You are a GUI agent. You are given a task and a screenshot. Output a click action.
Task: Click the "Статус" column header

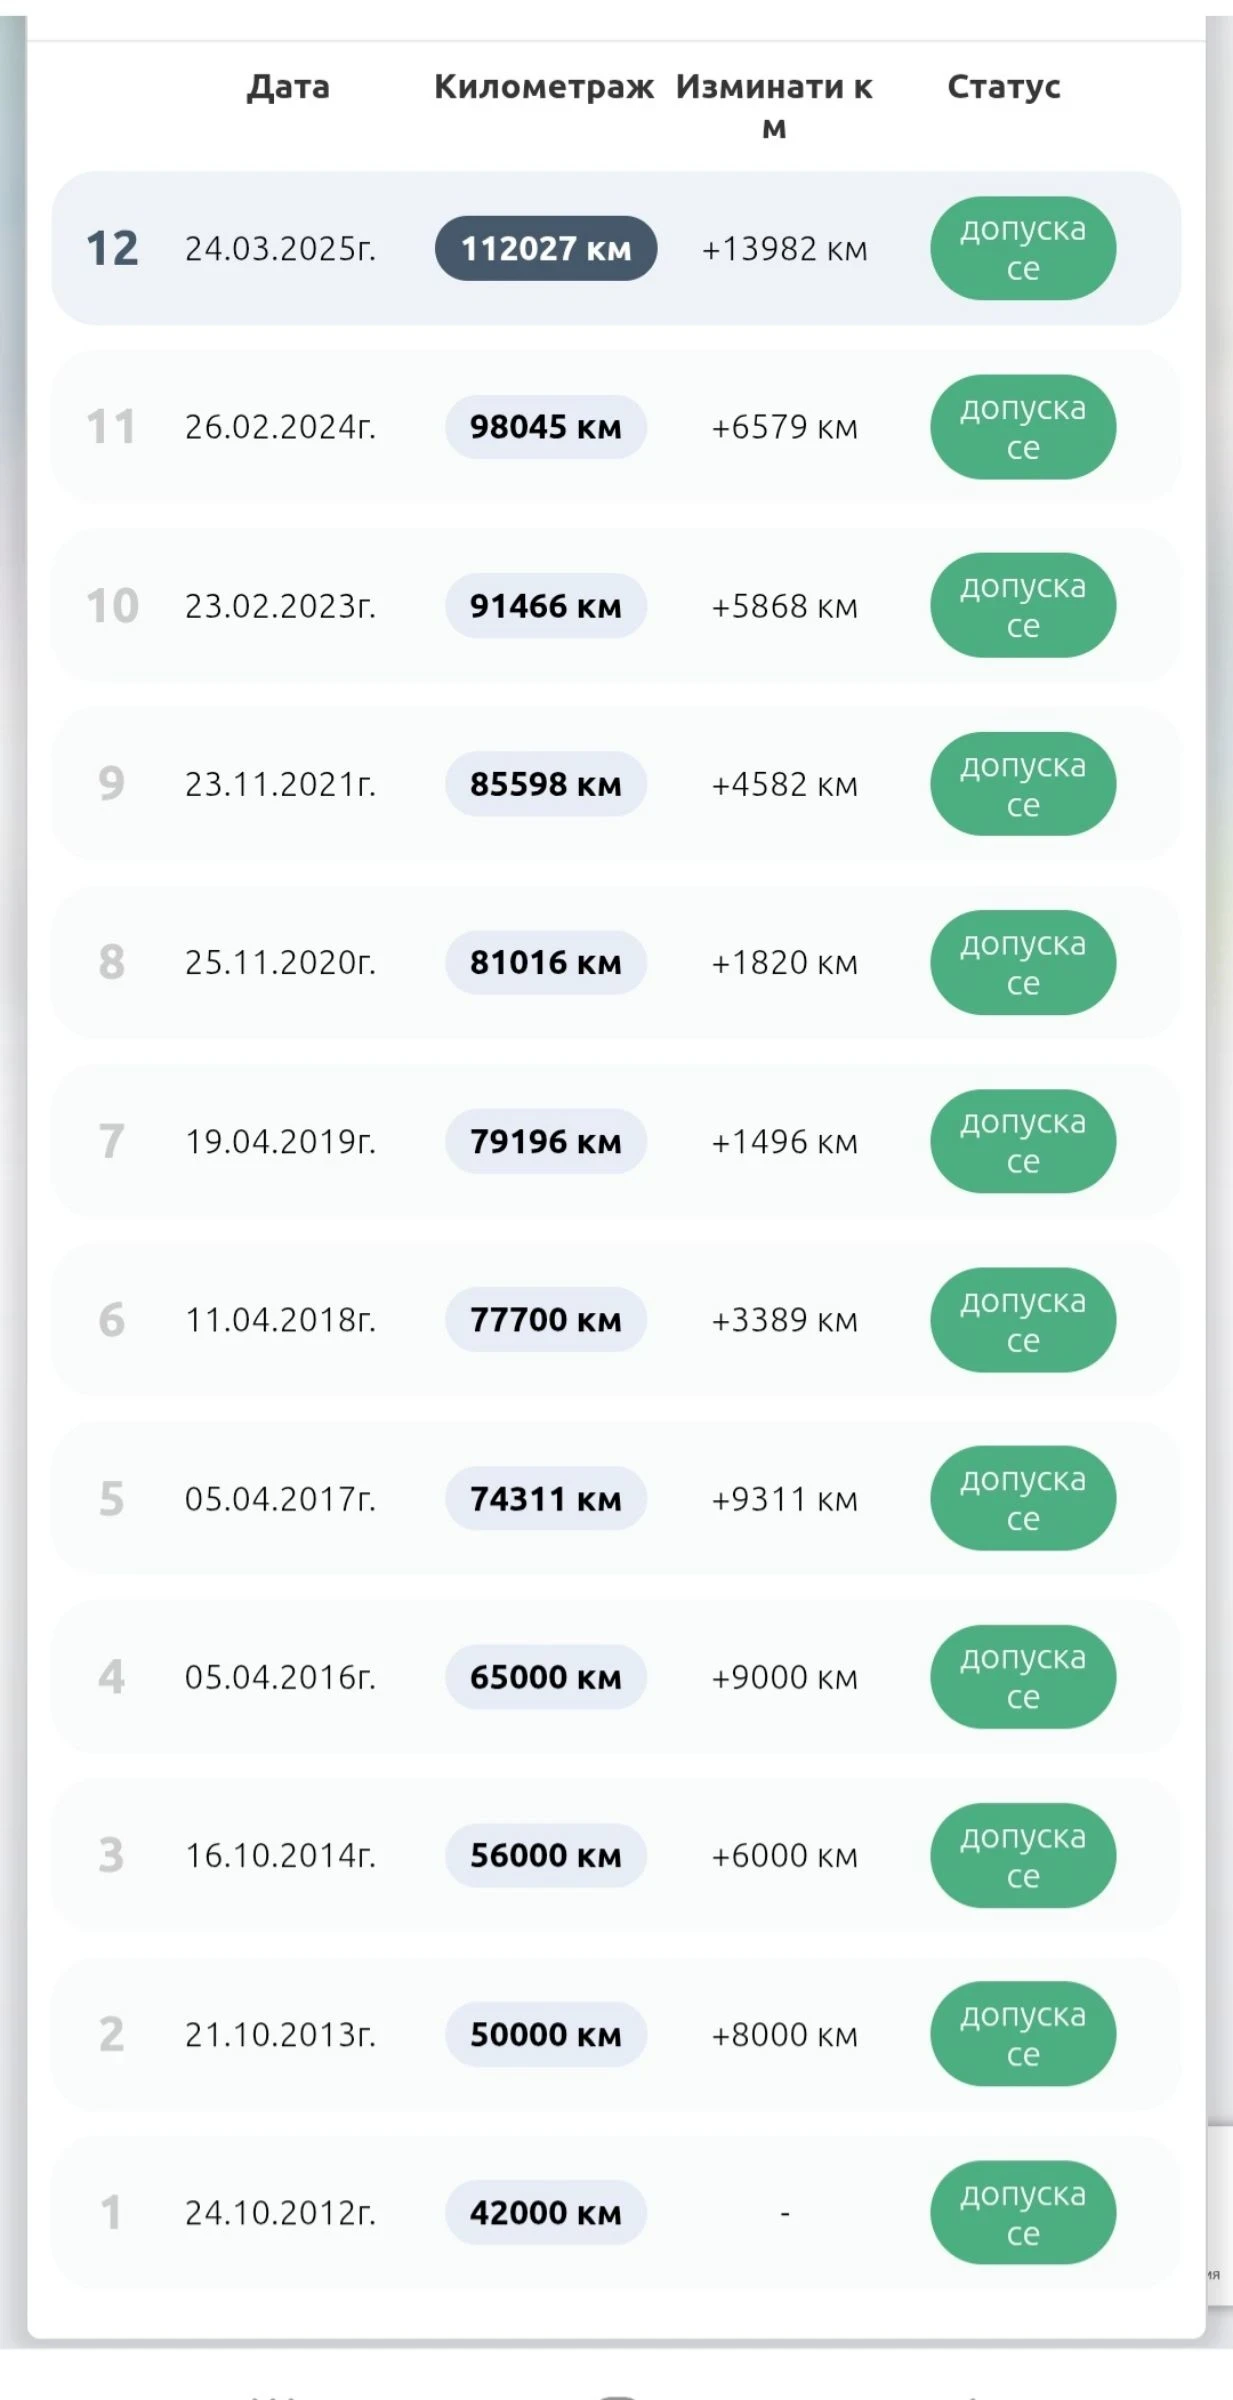point(1003,87)
